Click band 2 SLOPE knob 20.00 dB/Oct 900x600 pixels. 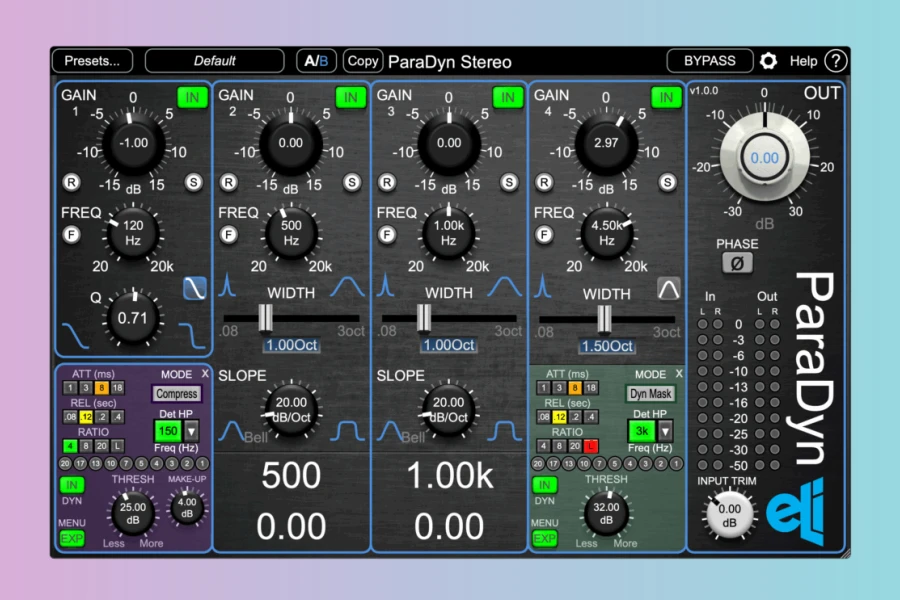[291, 410]
